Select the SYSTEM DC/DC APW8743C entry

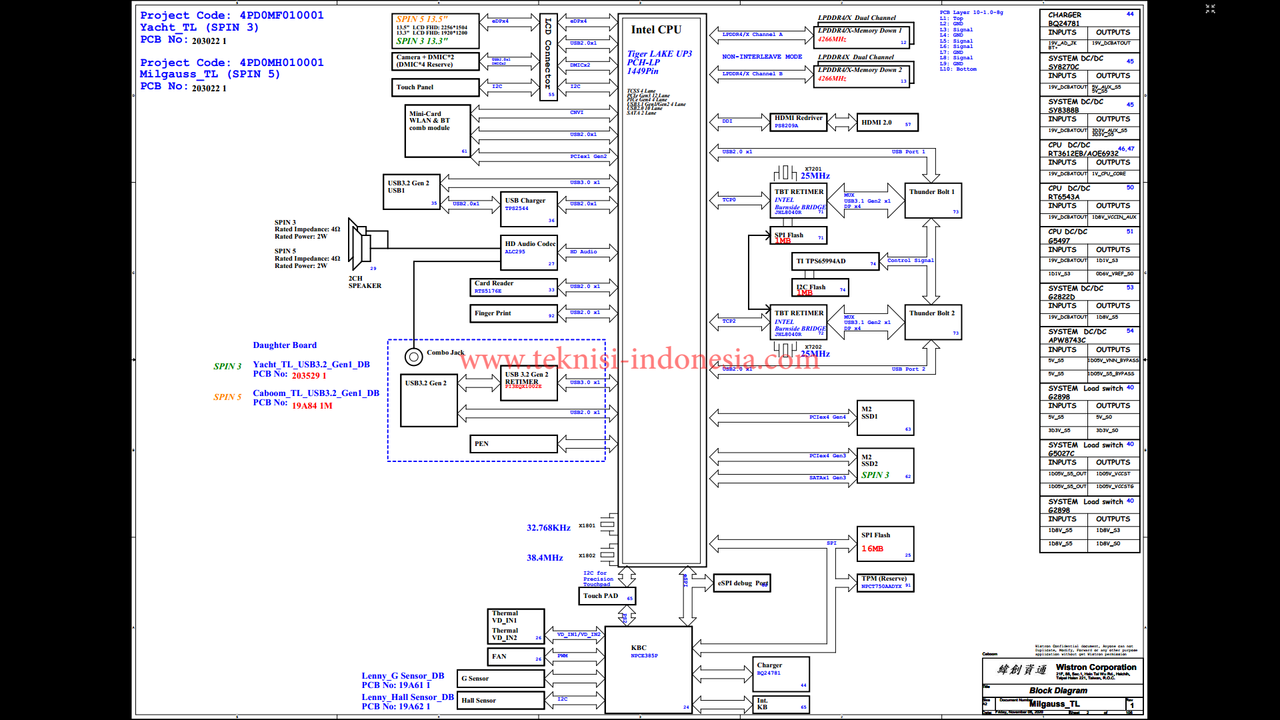pos(1091,335)
